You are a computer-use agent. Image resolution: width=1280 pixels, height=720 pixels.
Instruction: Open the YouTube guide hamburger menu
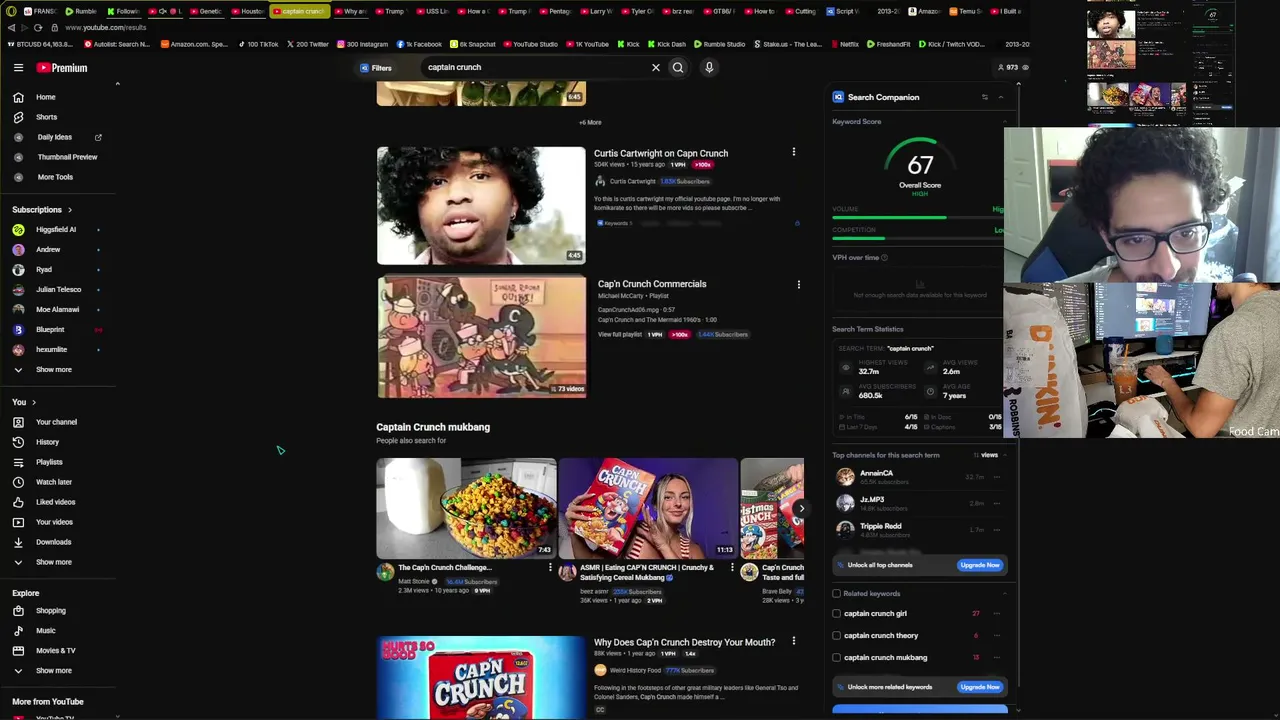coord(18,68)
